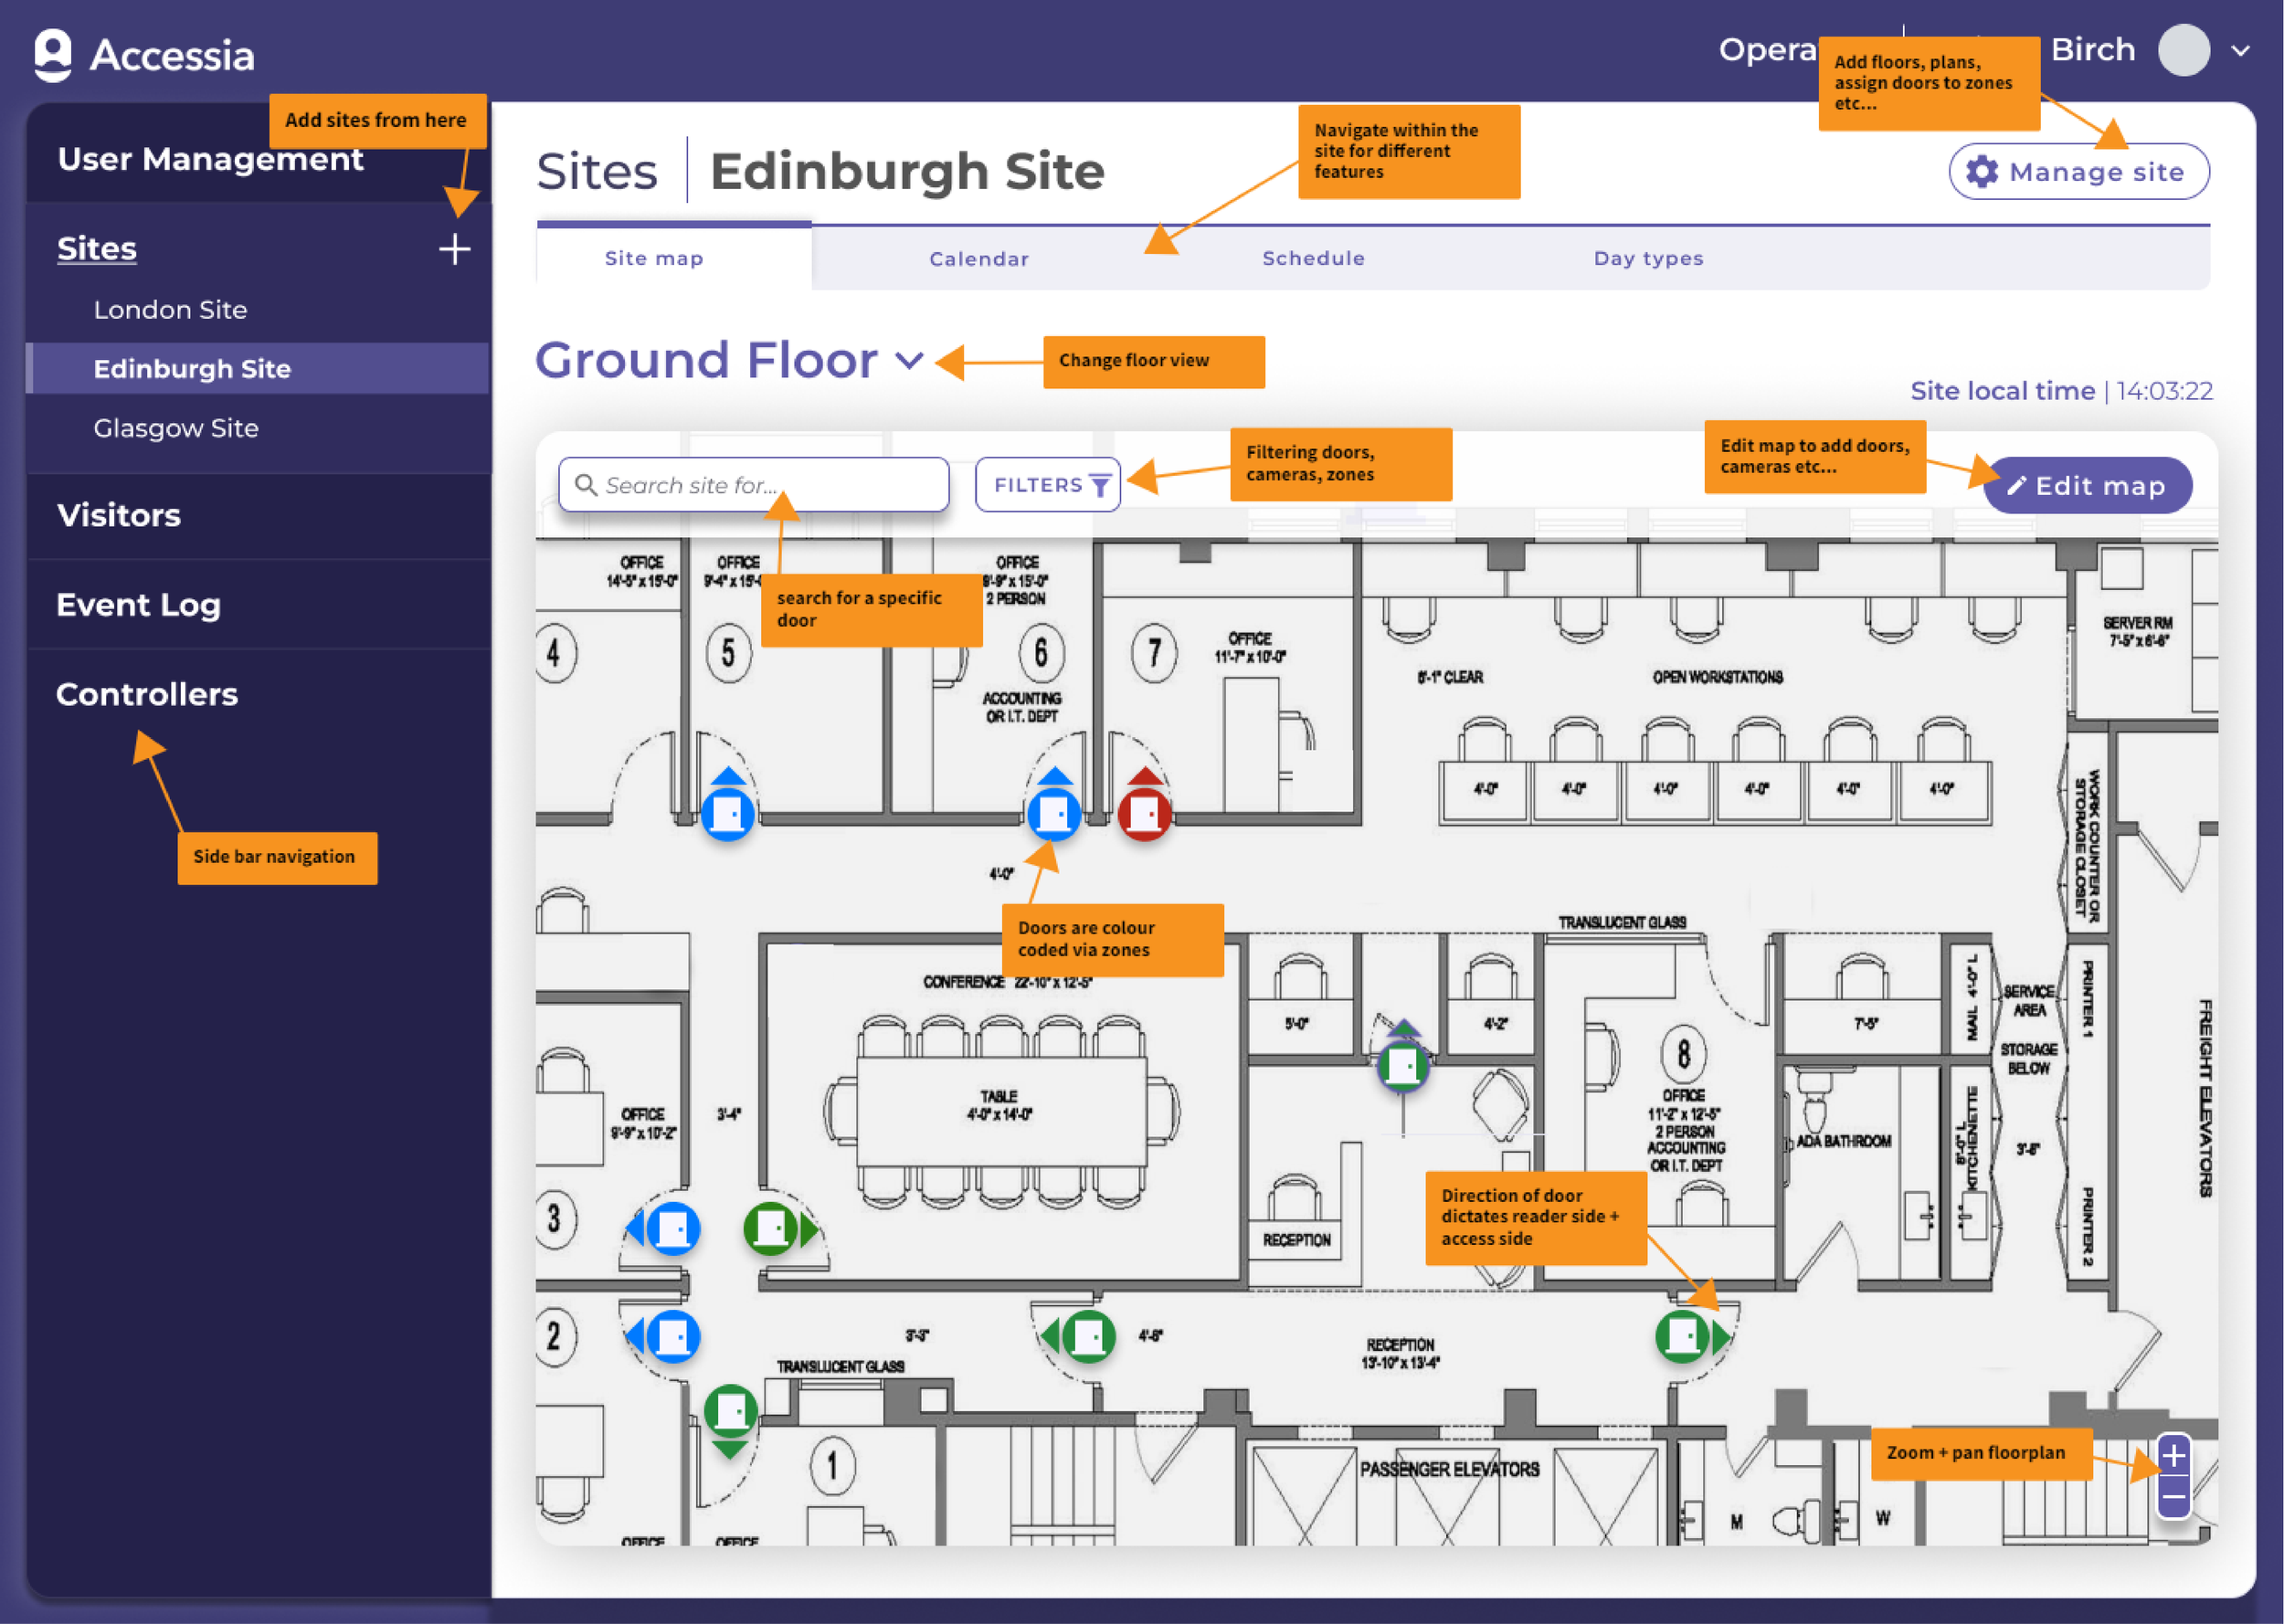Screen dimensions: 2284x1624
Task: Click the green door icon in reception right
Action: click(1682, 1336)
